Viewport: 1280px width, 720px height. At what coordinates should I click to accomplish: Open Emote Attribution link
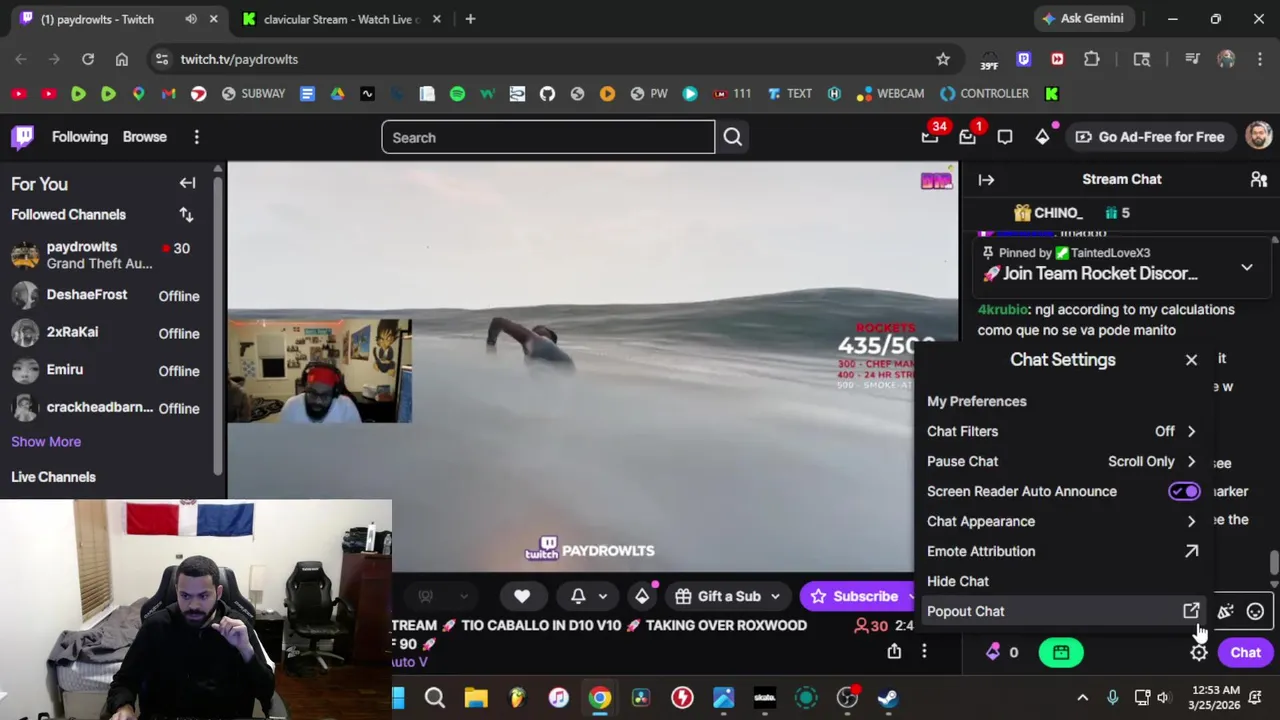(x=1062, y=551)
